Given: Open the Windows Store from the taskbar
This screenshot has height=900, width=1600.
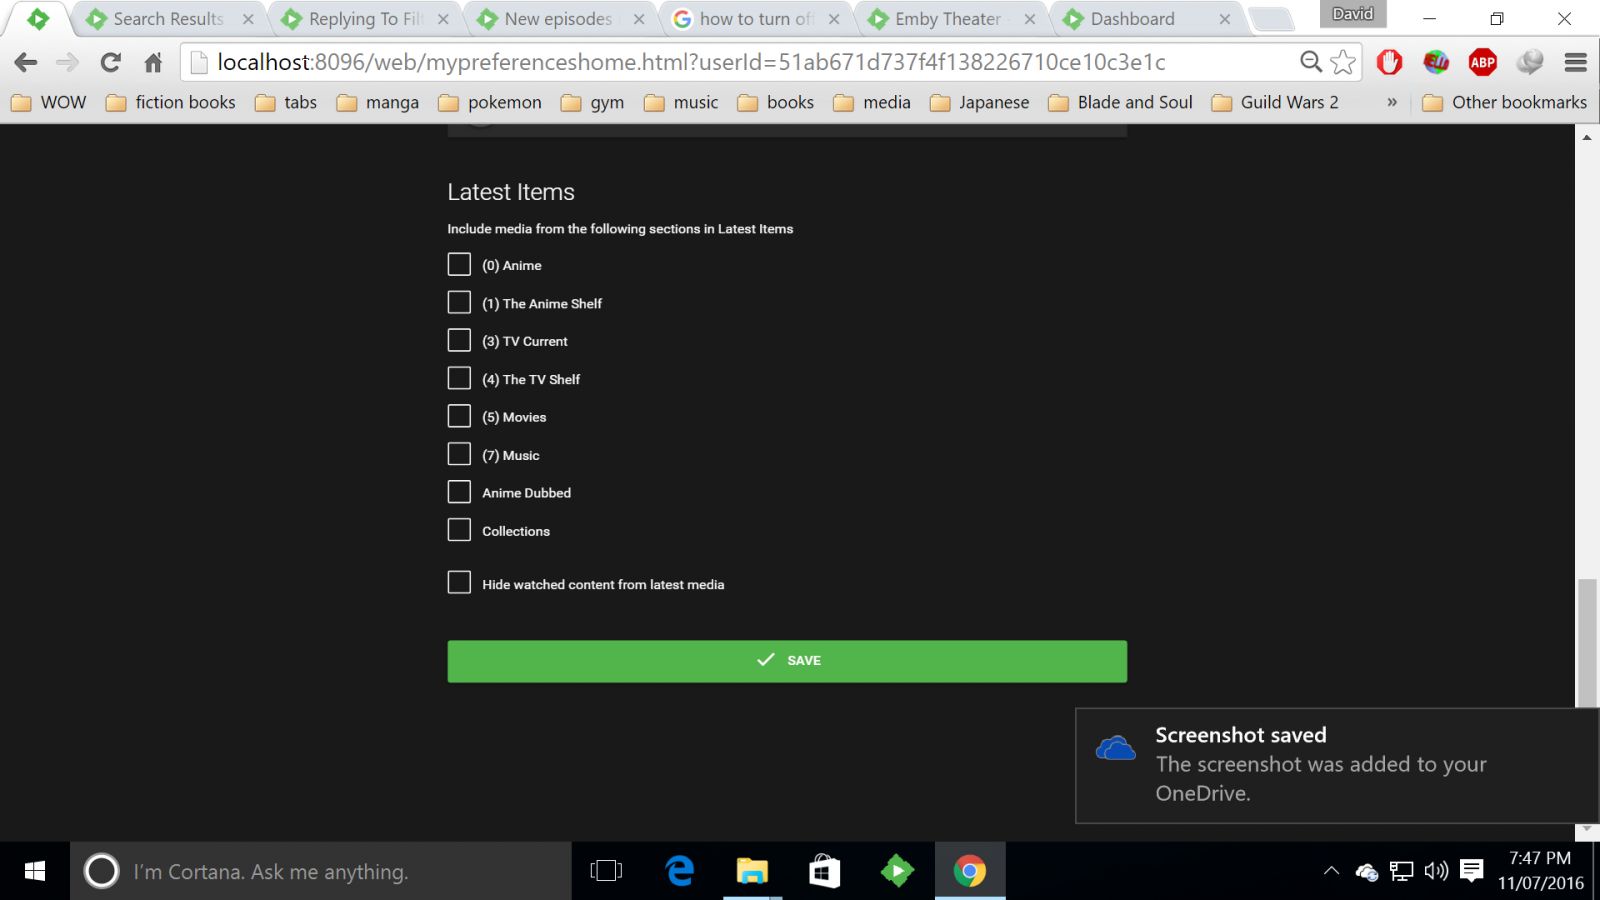Looking at the screenshot, I should 824,871.
